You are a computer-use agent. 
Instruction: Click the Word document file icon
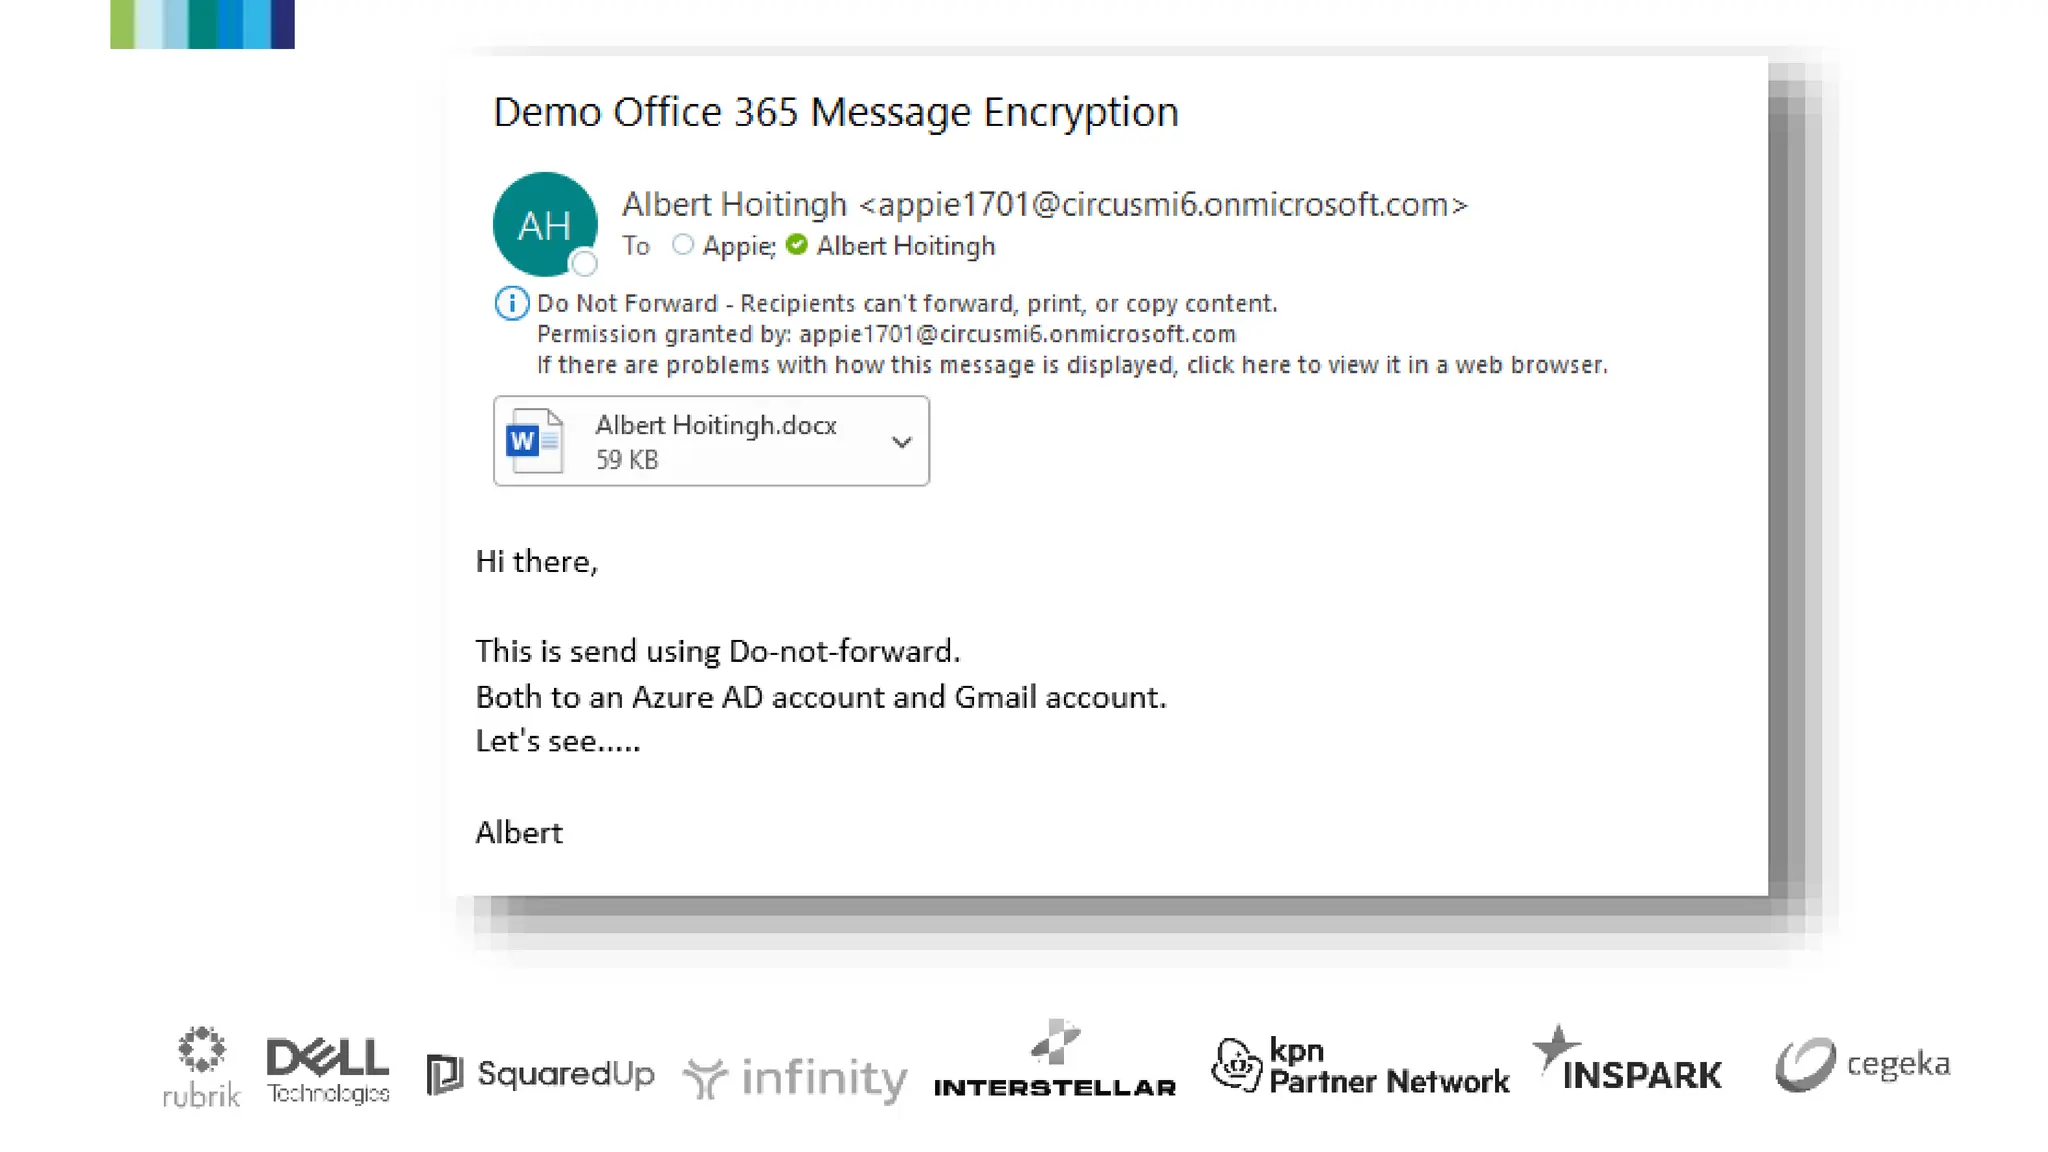click(534, 441)
